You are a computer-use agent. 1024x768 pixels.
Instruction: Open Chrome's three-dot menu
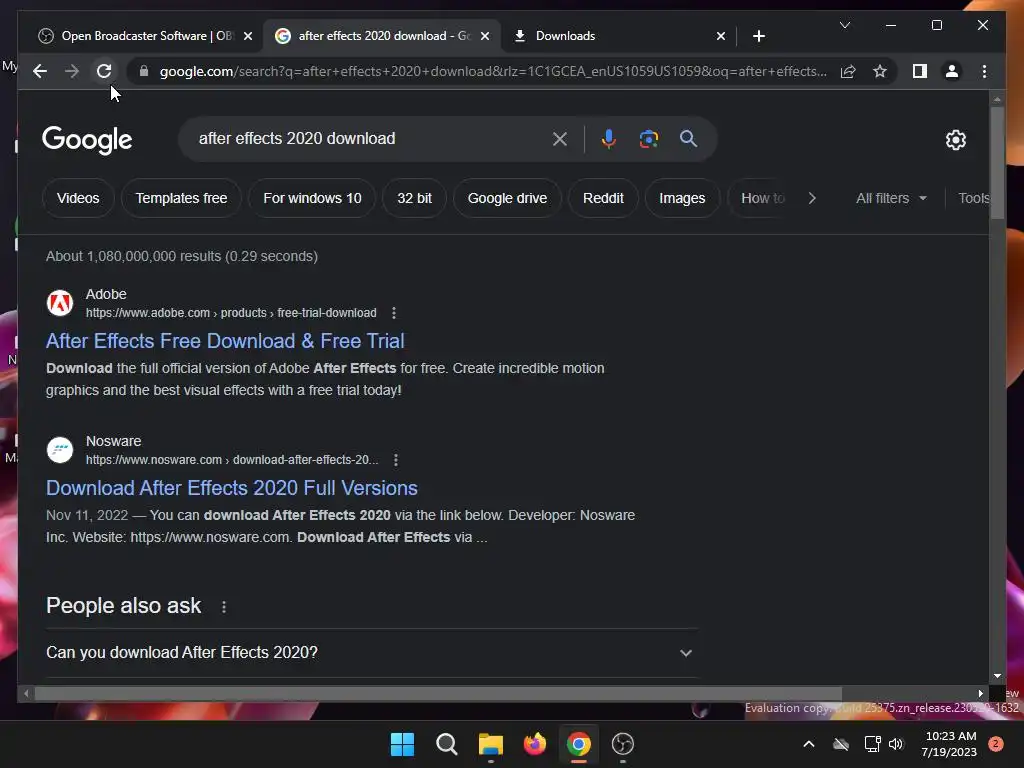click(x=984, y=71)
